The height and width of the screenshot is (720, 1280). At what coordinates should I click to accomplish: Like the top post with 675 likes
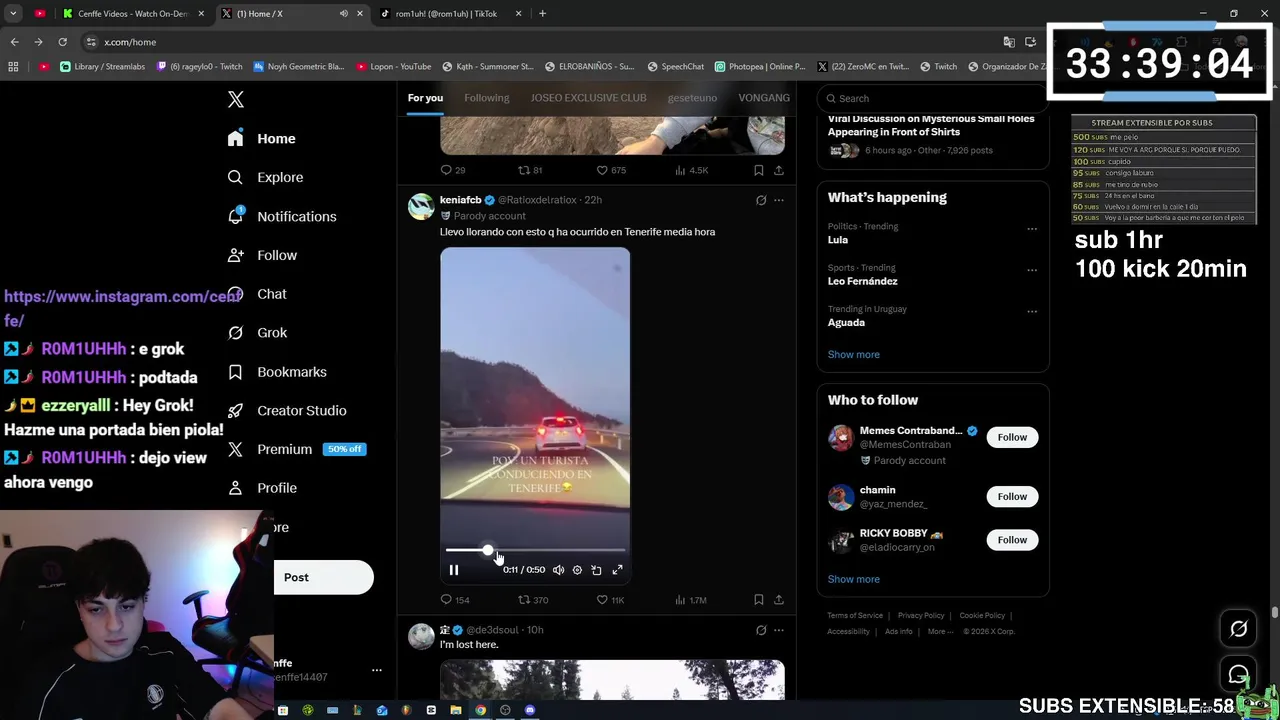[x=610, y=170]
